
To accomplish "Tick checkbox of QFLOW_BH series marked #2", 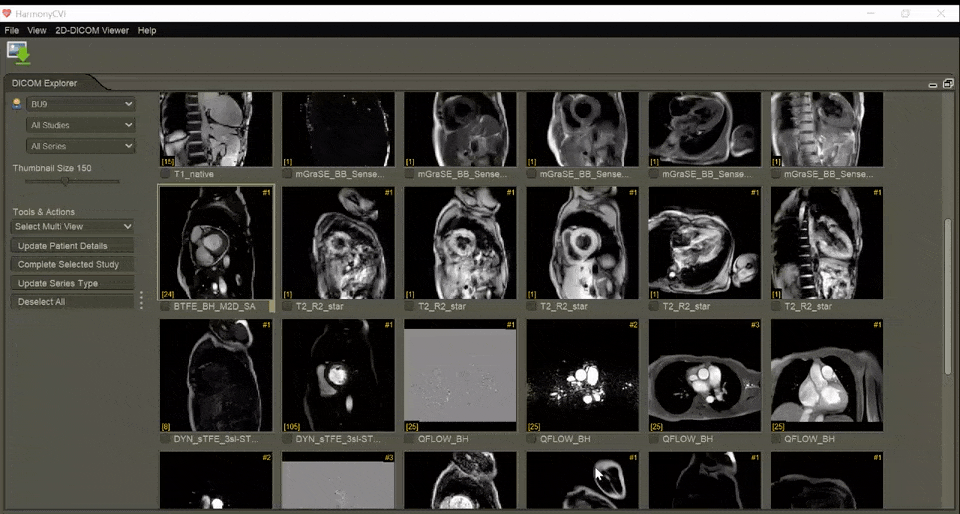I will point(531,439).
